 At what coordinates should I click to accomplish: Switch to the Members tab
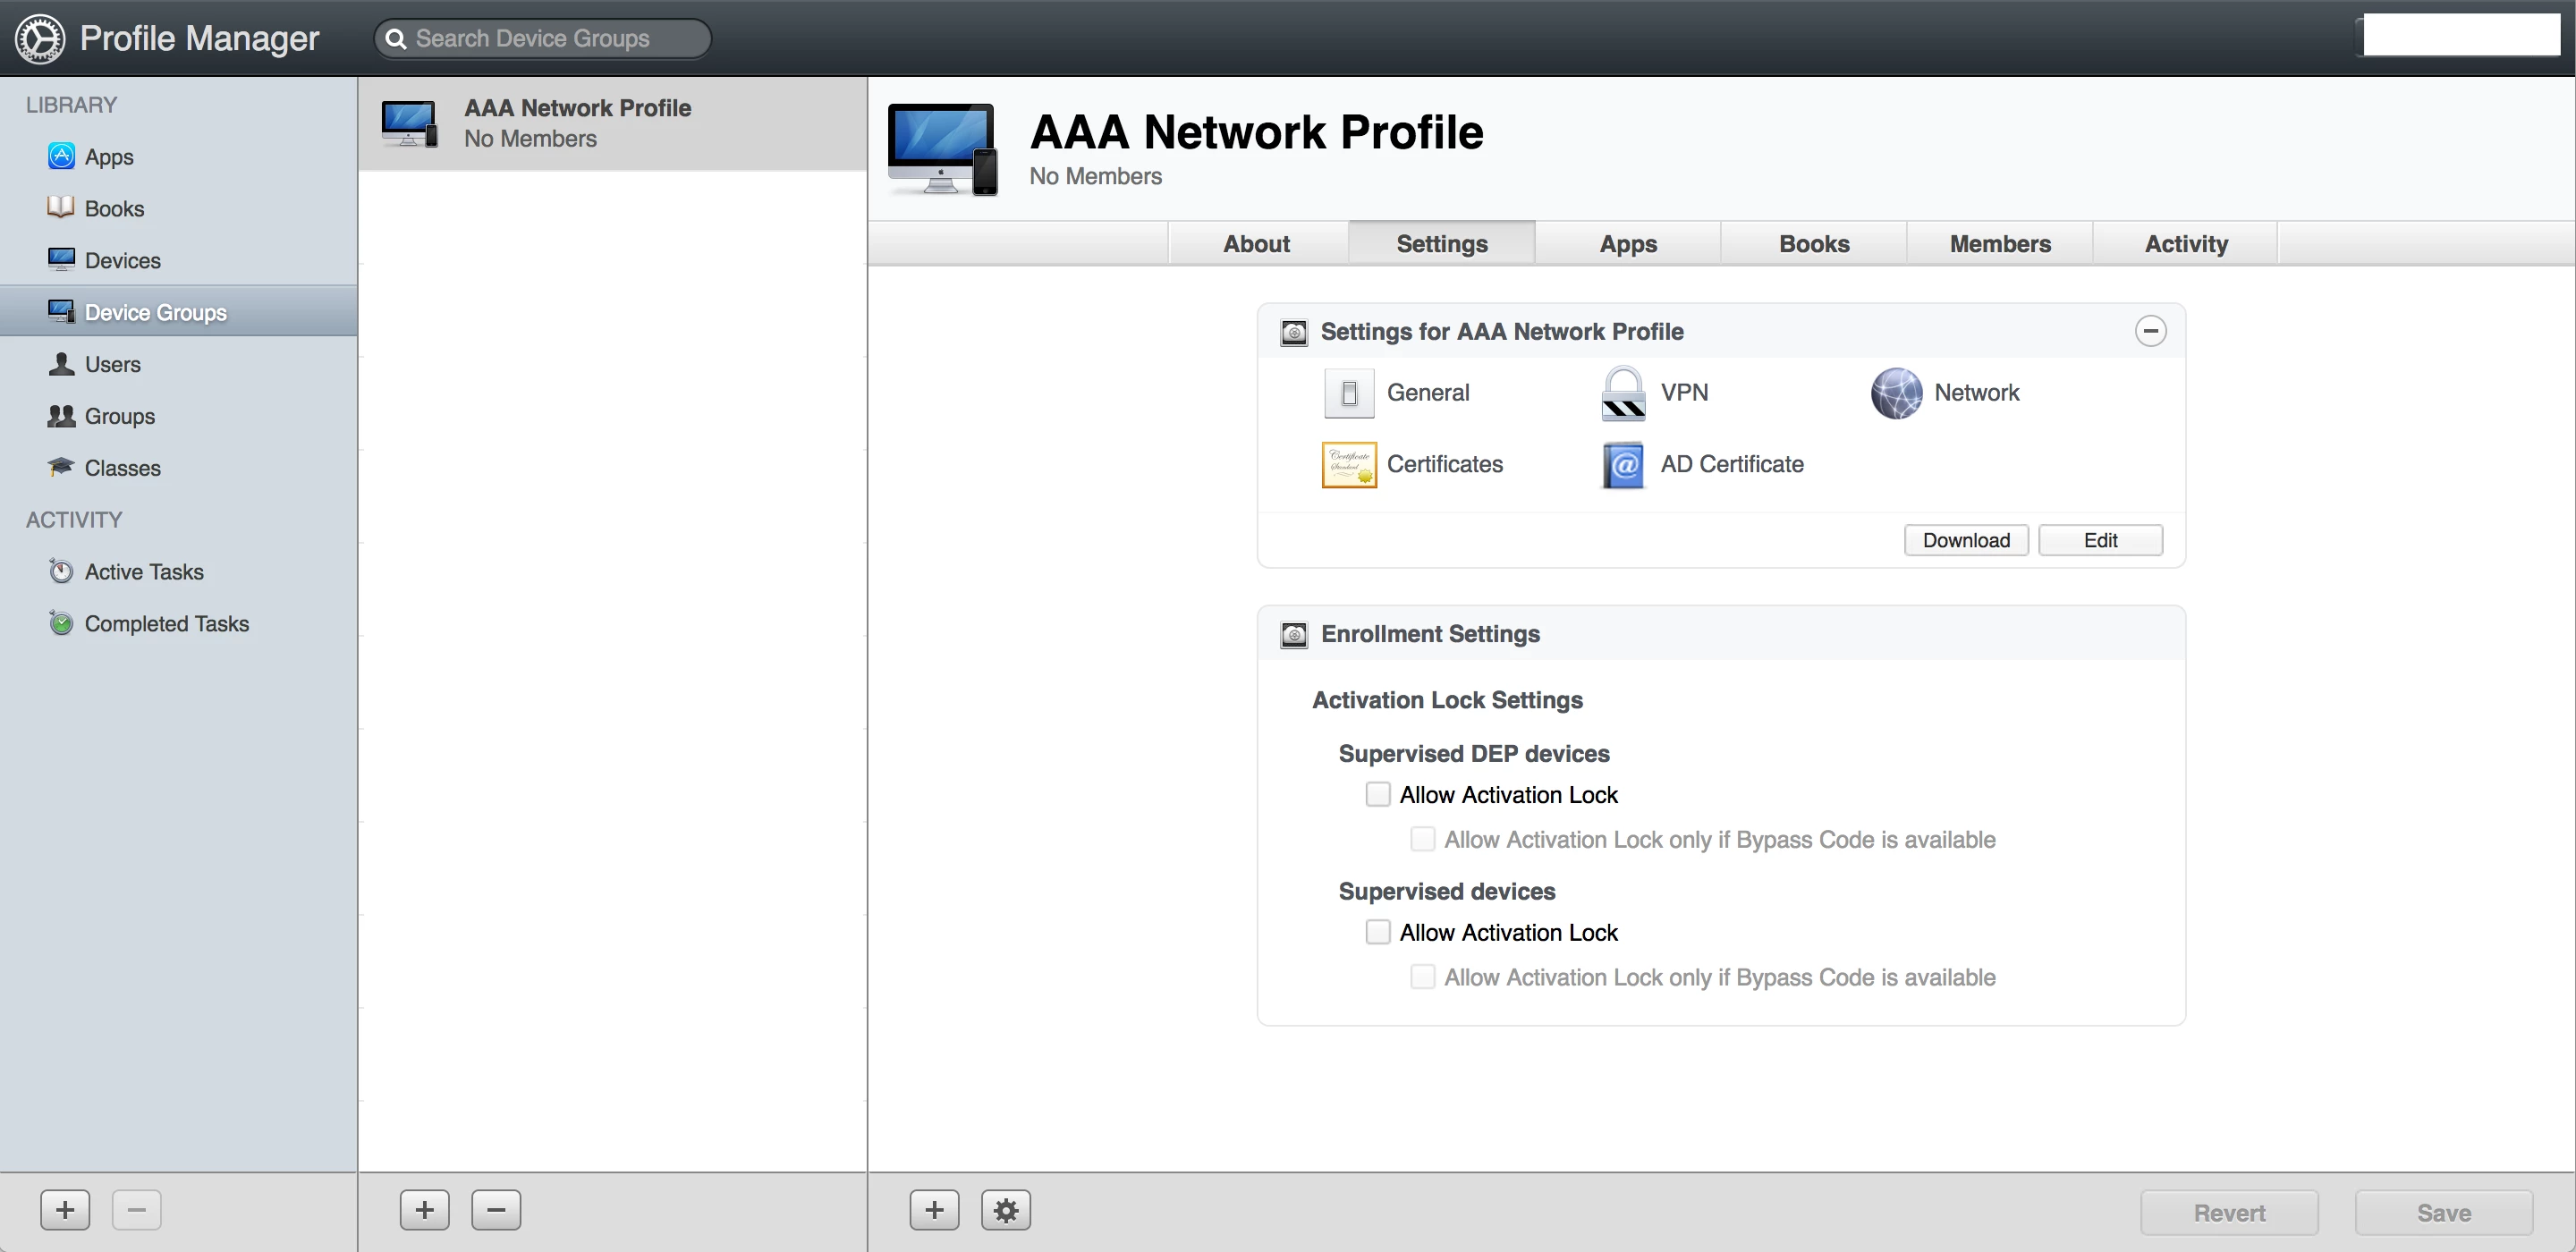click(1999, 244)
